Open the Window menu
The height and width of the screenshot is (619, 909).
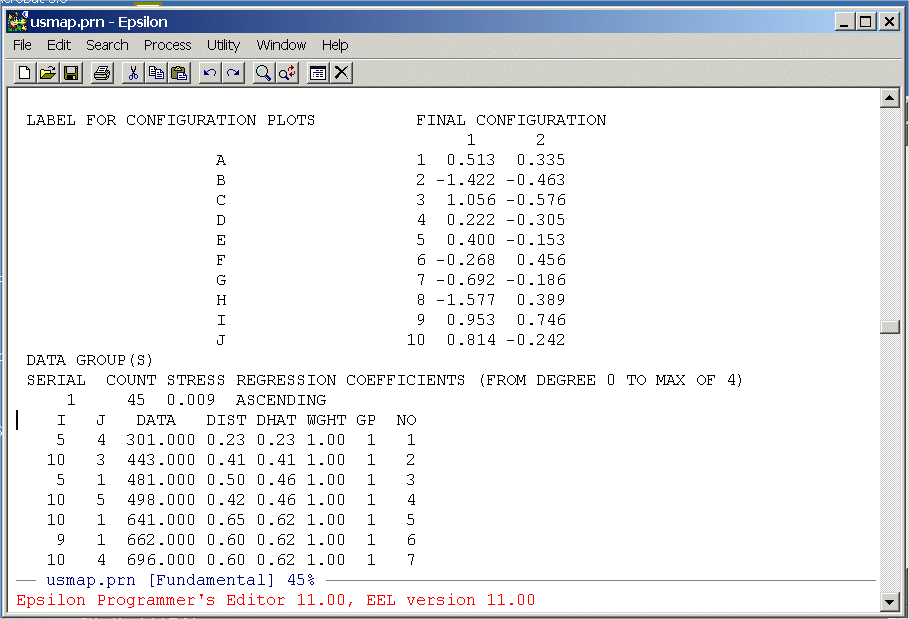pos(281,45)
